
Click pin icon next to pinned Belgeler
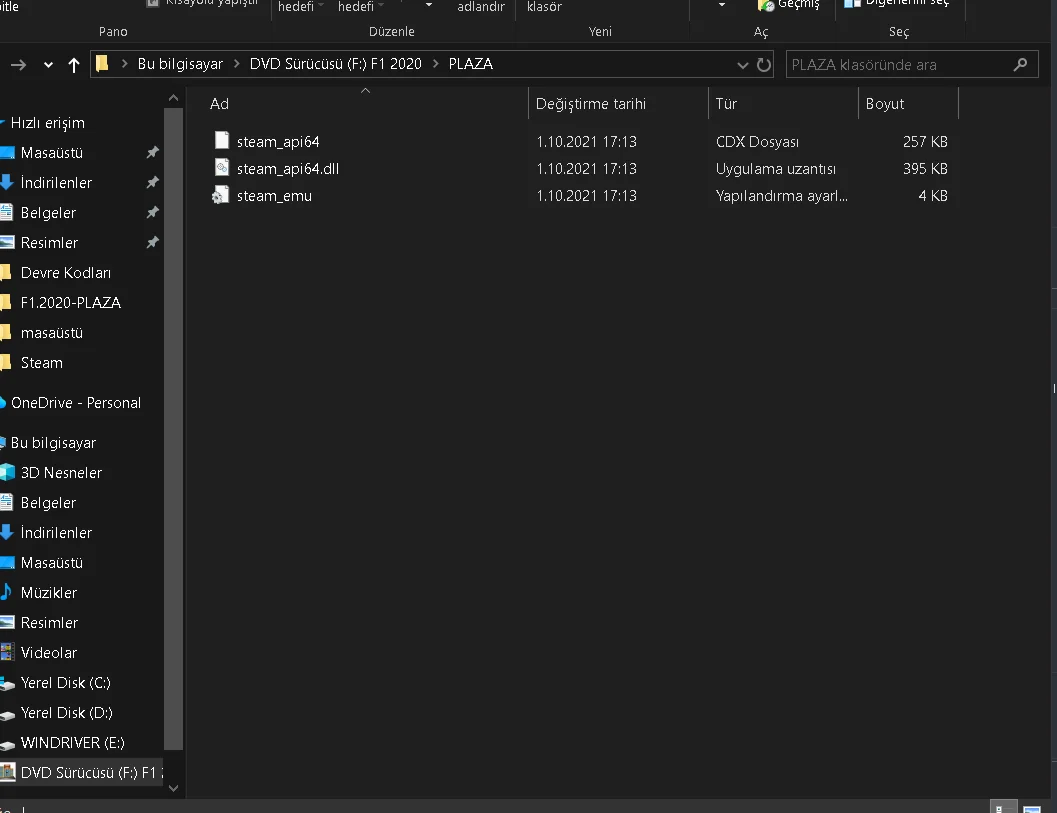click(152, 212)
